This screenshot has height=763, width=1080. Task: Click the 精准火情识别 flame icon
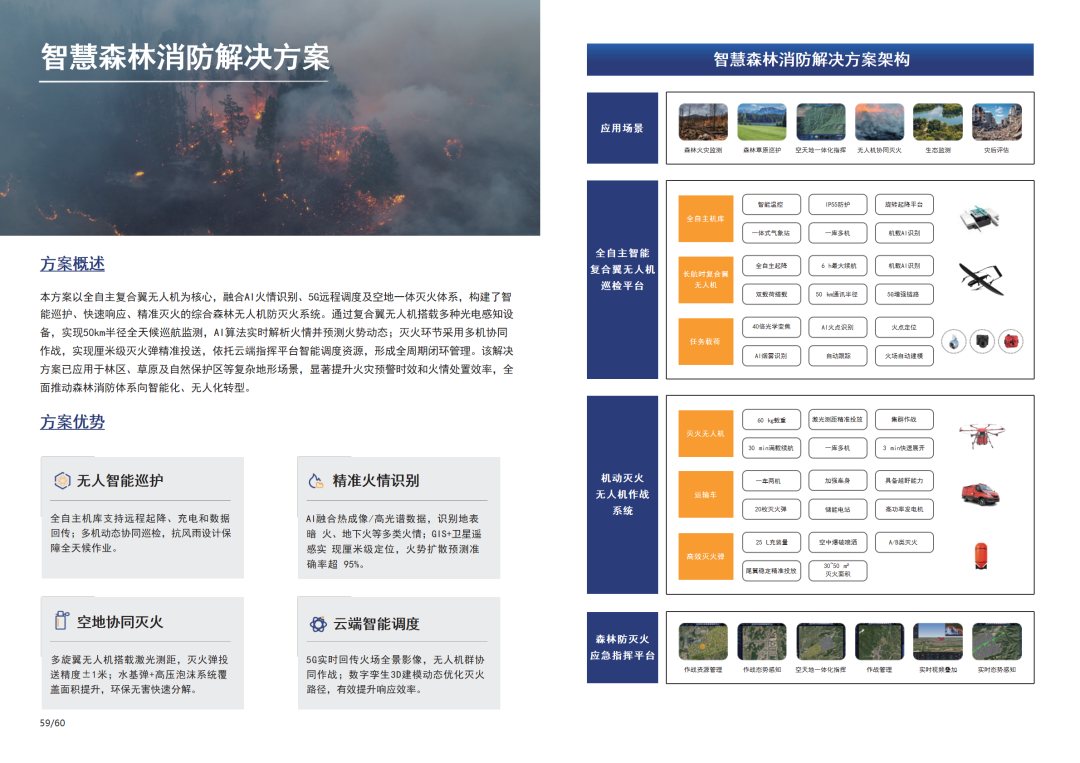pyautogui.click(x=317, y=481)
